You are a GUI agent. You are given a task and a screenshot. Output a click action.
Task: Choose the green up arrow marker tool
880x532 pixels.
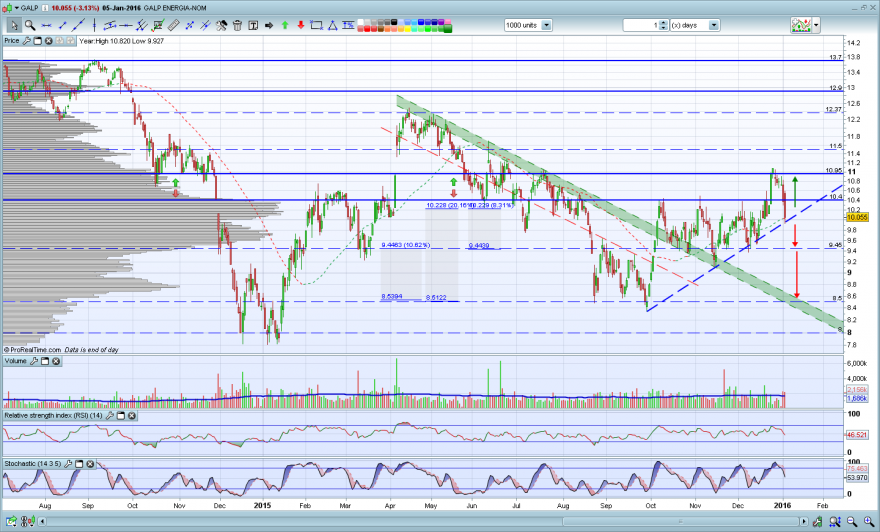coord(285,25)
